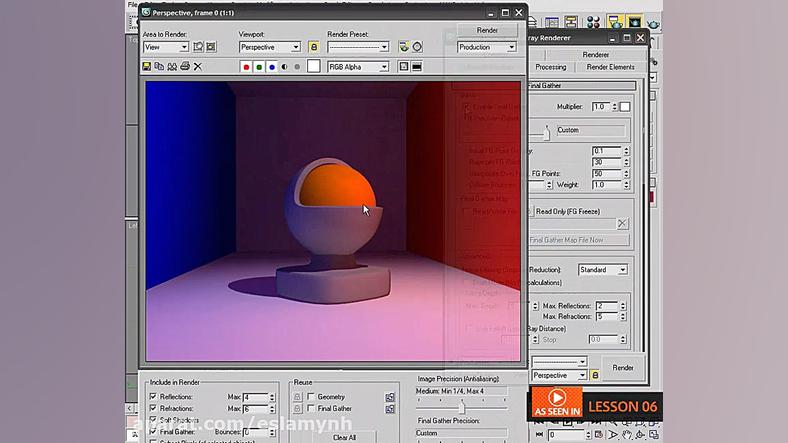Clone the rendered frame window icon

coord(172,66)
